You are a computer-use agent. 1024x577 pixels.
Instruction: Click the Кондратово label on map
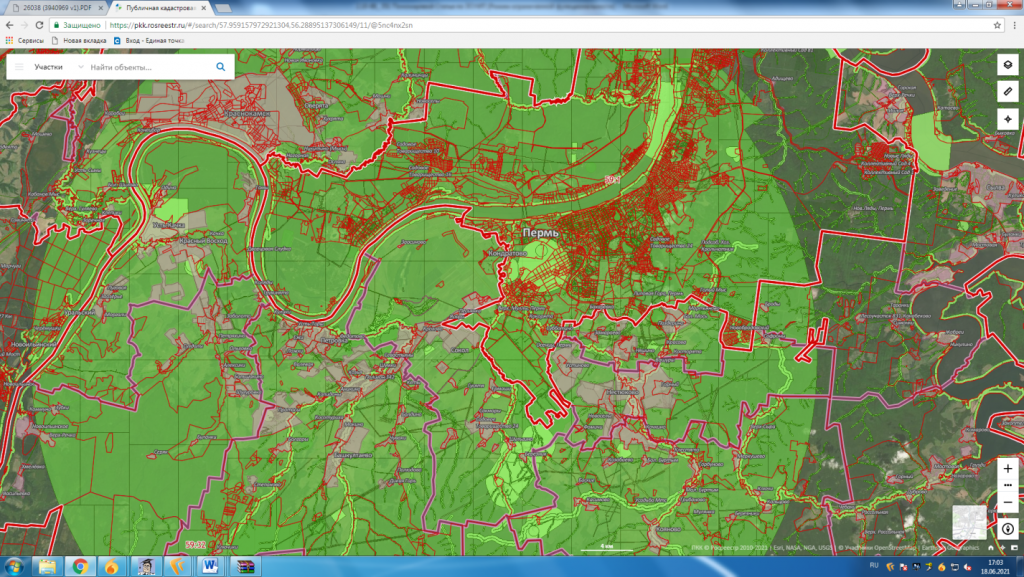point(507,253)
